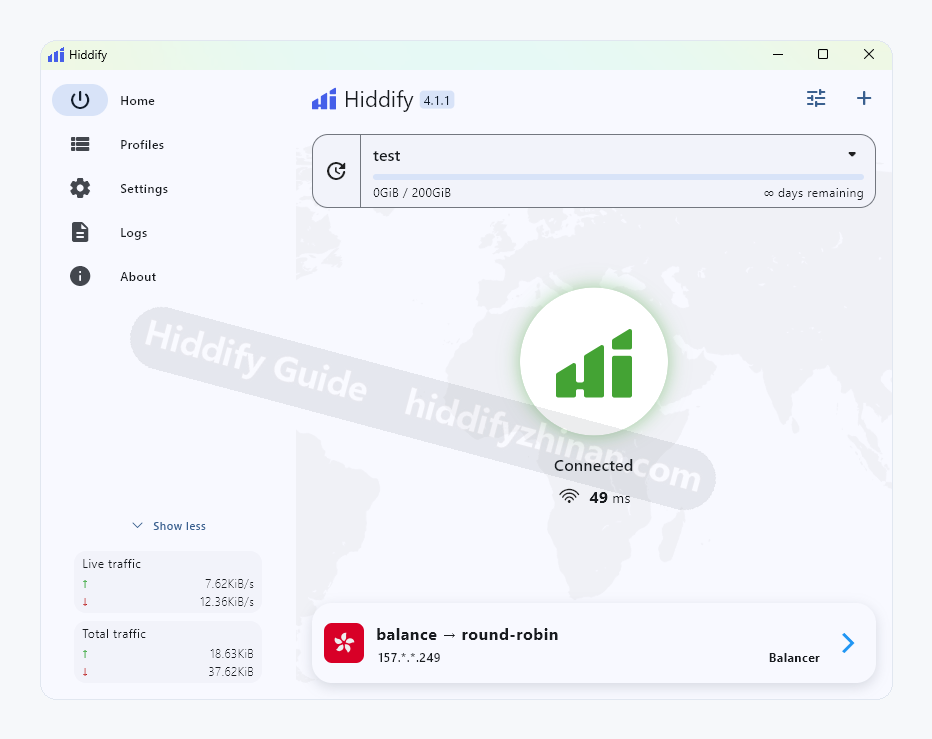932x739 pixels.
Task: Add new profile with plus icon
Action: (x=864, y=98)
